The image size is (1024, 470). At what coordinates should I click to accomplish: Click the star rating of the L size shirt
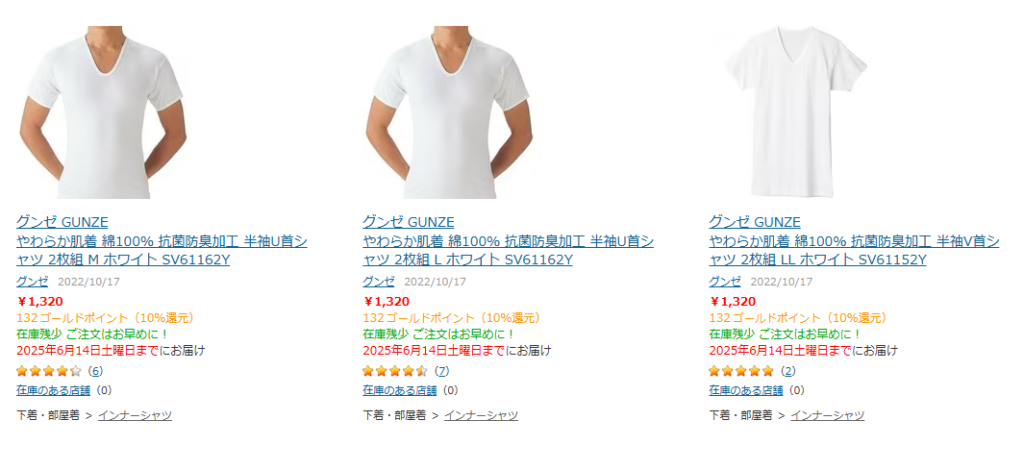coord(395,371)
